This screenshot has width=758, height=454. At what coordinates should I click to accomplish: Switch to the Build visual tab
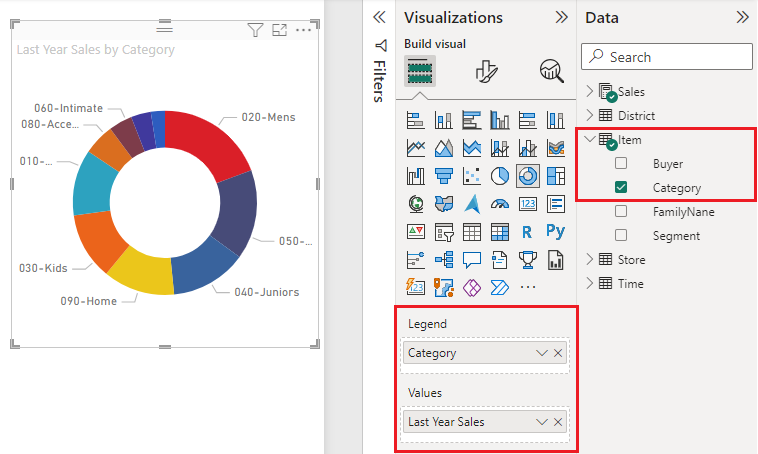click(420, 71)
